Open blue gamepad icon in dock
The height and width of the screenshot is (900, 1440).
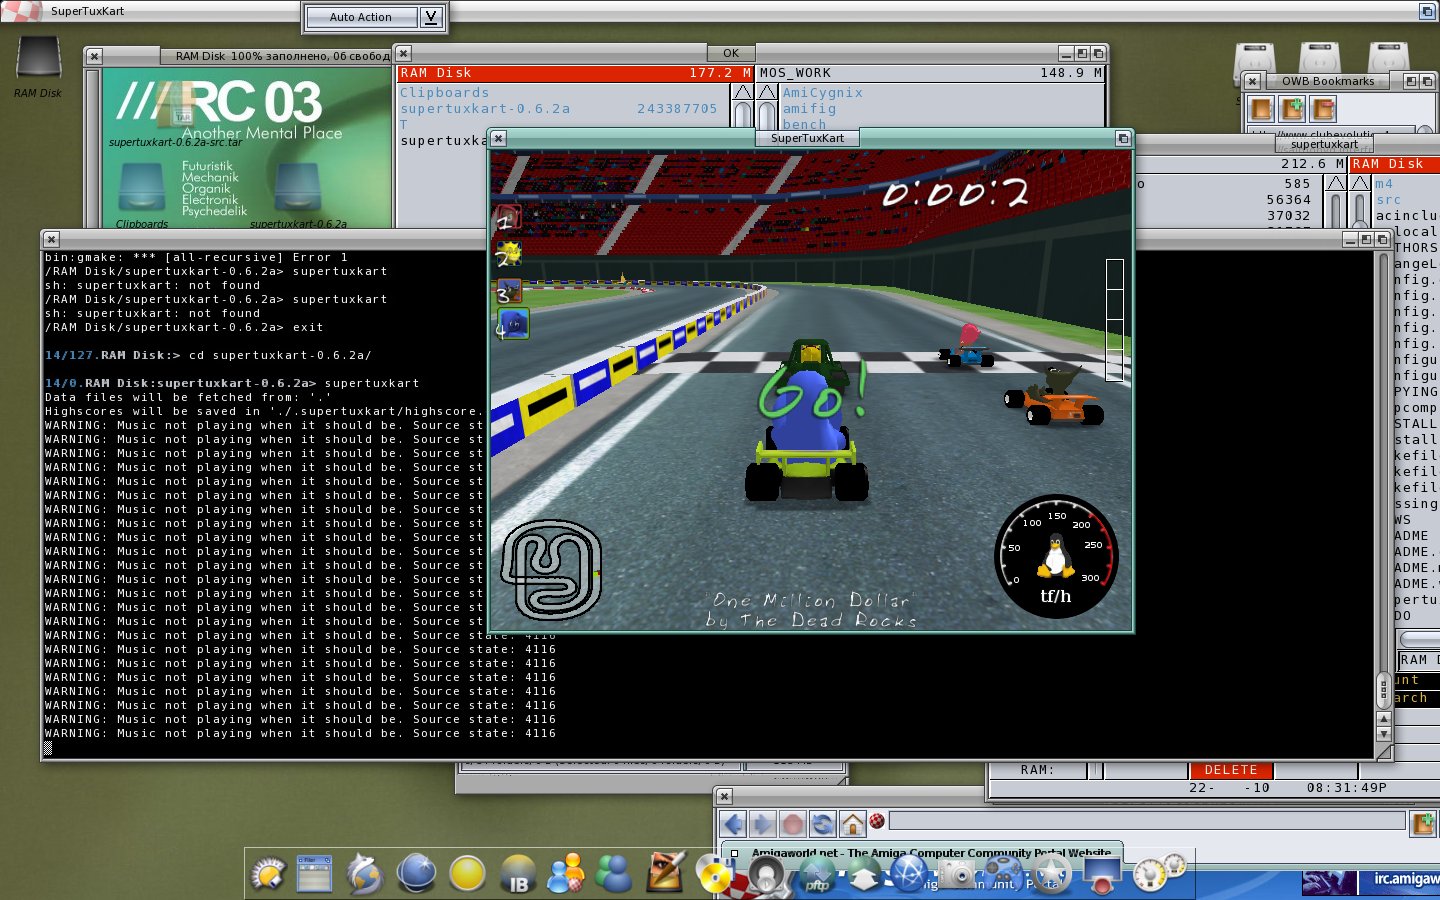coord(1005,873)
